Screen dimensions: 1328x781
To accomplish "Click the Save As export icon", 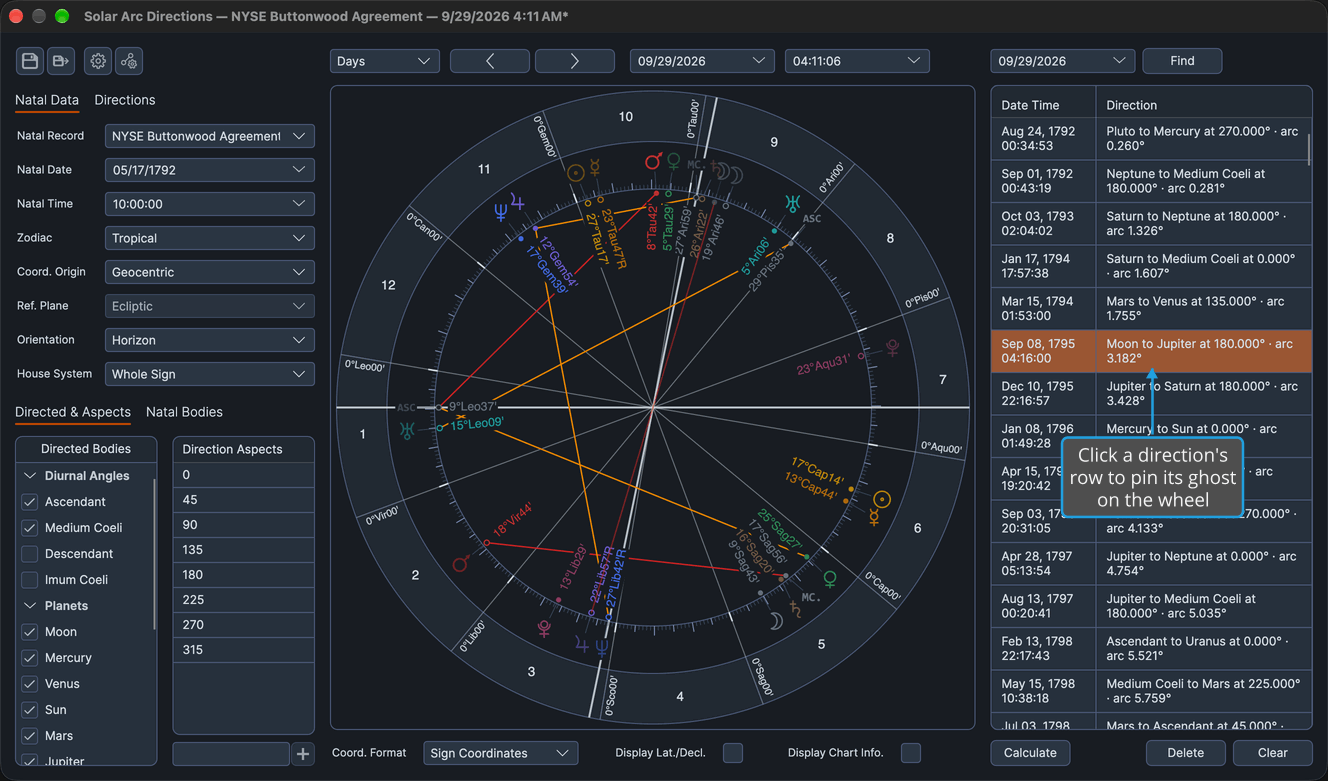I will click(60, 61).
